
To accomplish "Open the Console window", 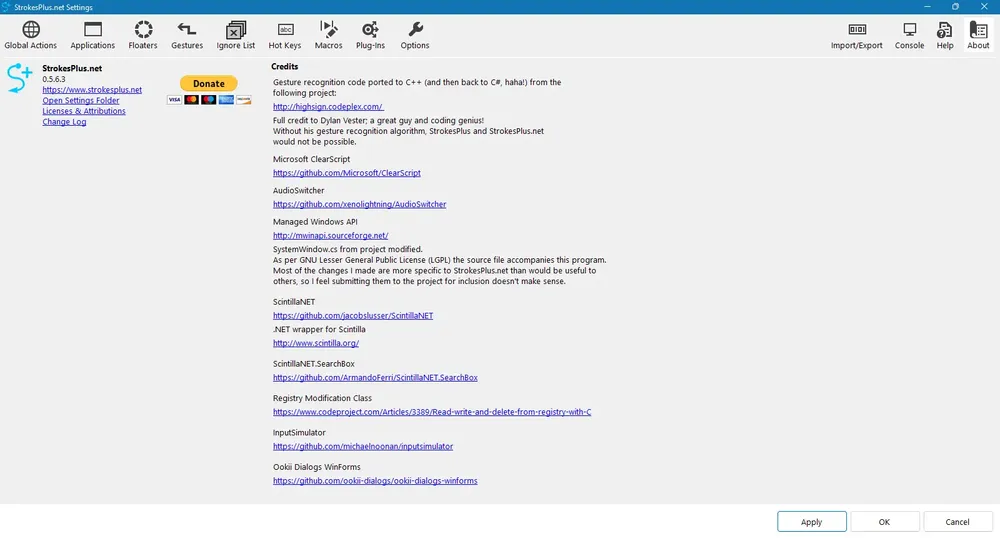I will tap(909, 35).
